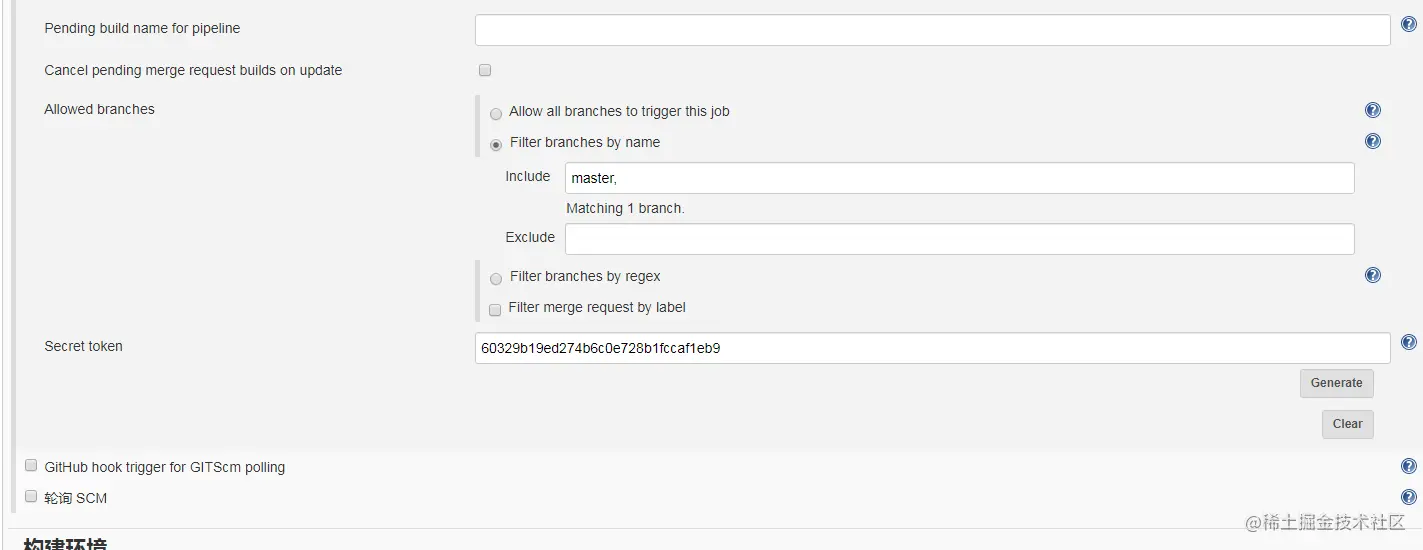Open help icon for 轮询 SCM
Viewport: 1423px width, 550px height.
pyautogui.click(x=1408, y=497)
